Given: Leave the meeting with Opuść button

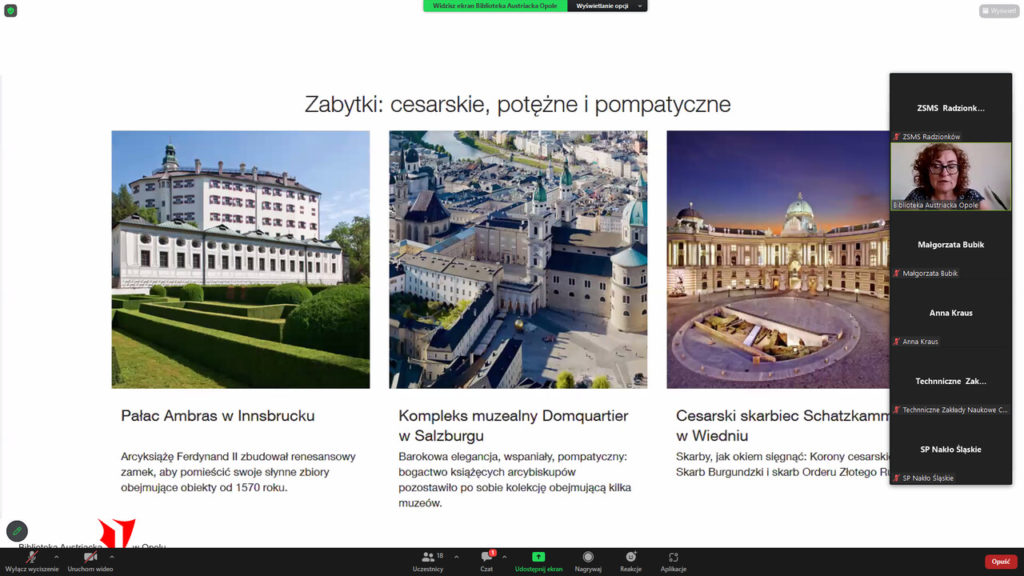Looking at the screenshot, I should point(1000,562).
